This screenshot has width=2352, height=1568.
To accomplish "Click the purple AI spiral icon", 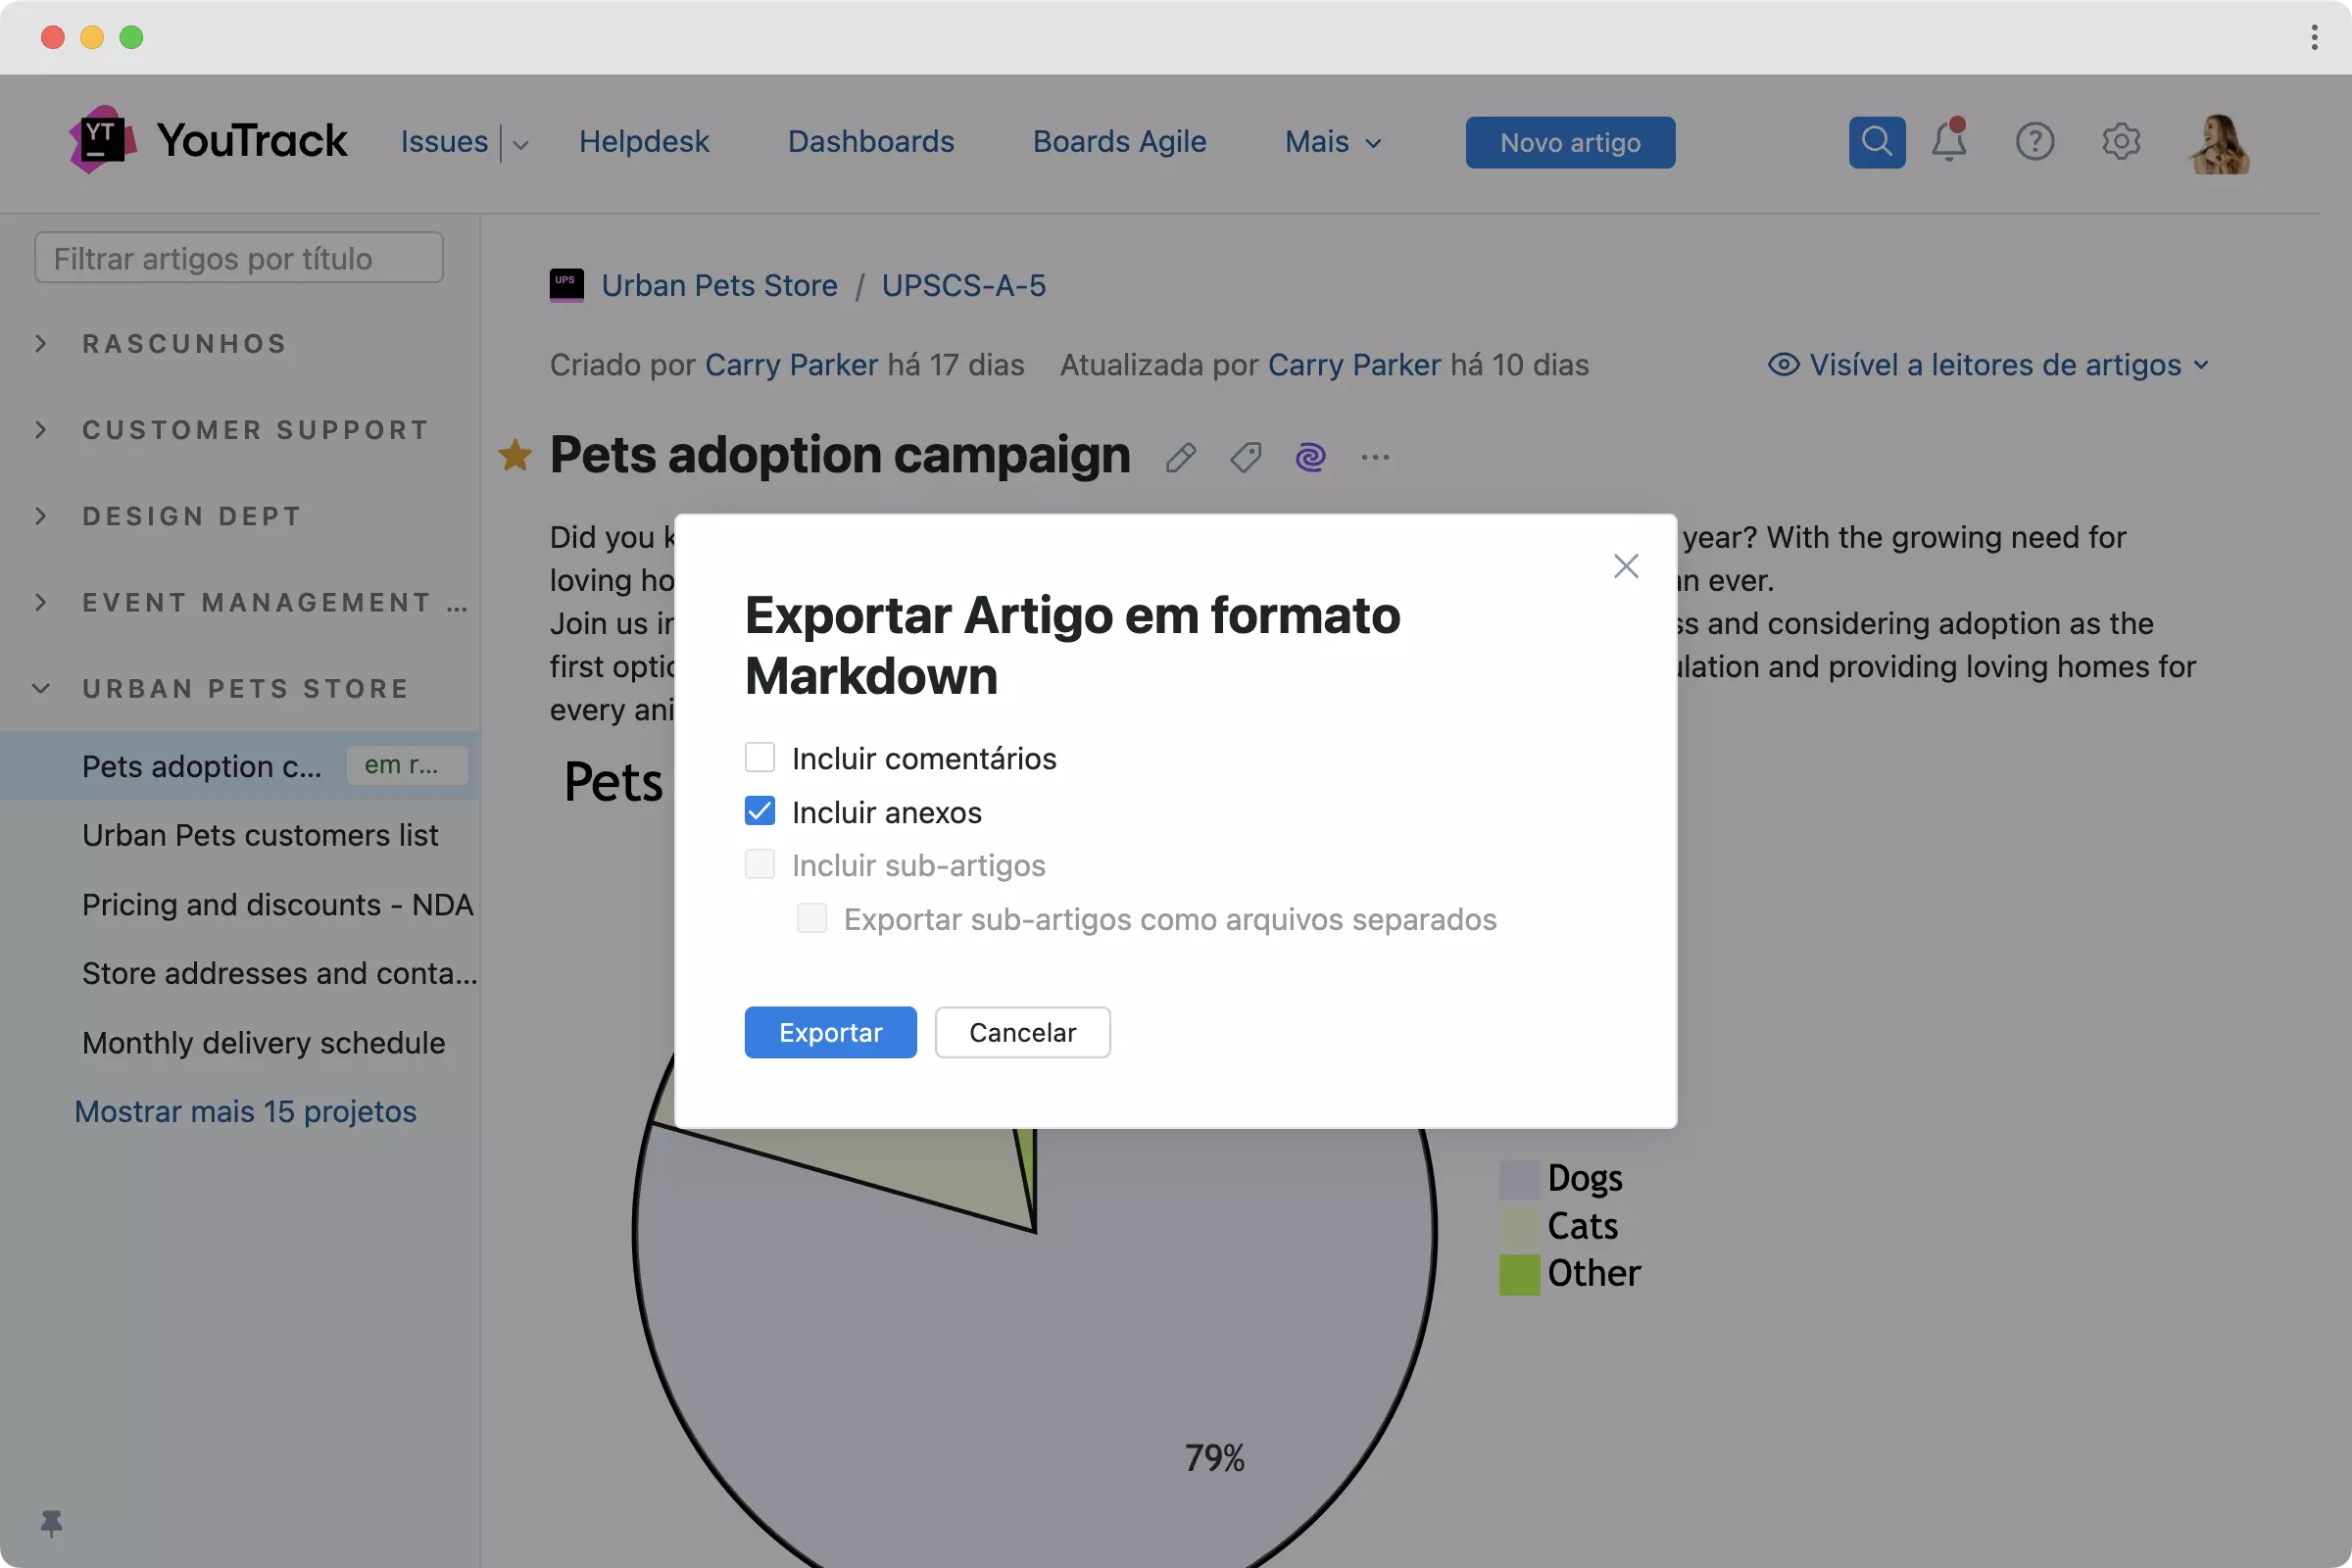I will [x=1310, y=457].
